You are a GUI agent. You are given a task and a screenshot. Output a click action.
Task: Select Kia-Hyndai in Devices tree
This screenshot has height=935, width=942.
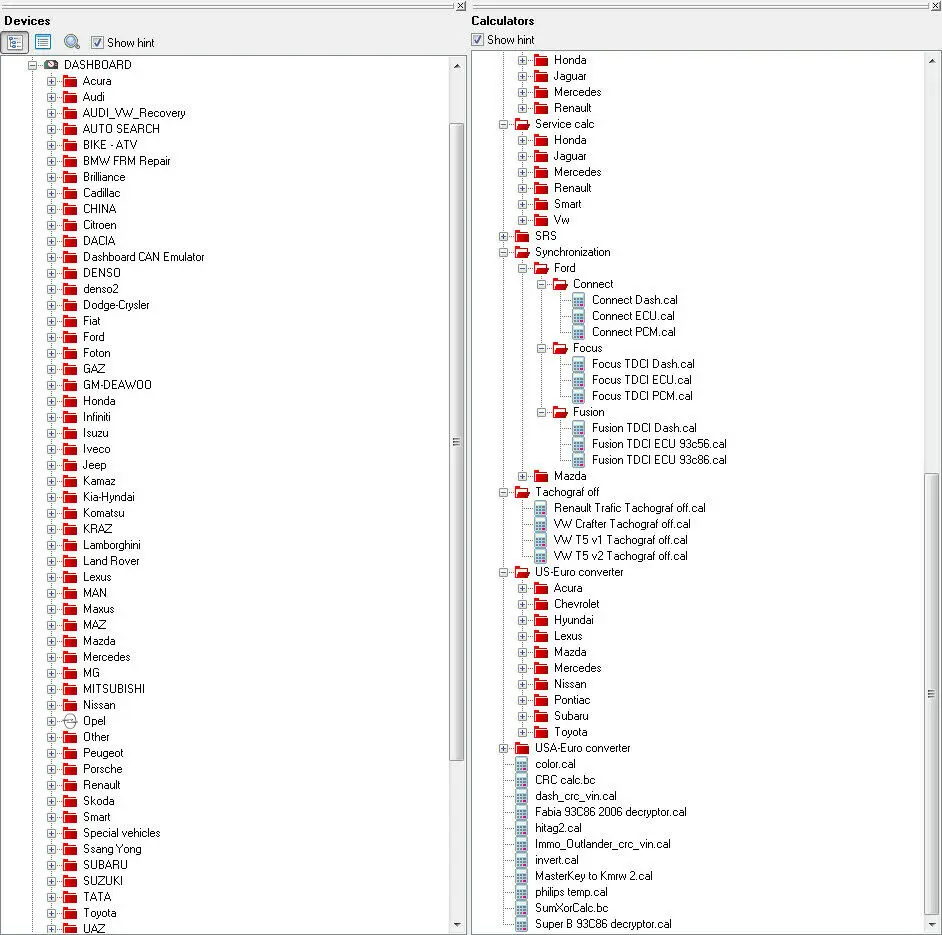[109, 497]
